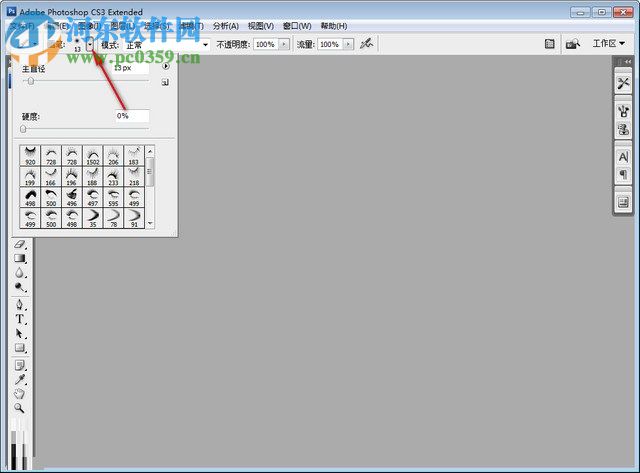
Task: Open the Tool Presets panel icon
Action: [x=623, y=84]
